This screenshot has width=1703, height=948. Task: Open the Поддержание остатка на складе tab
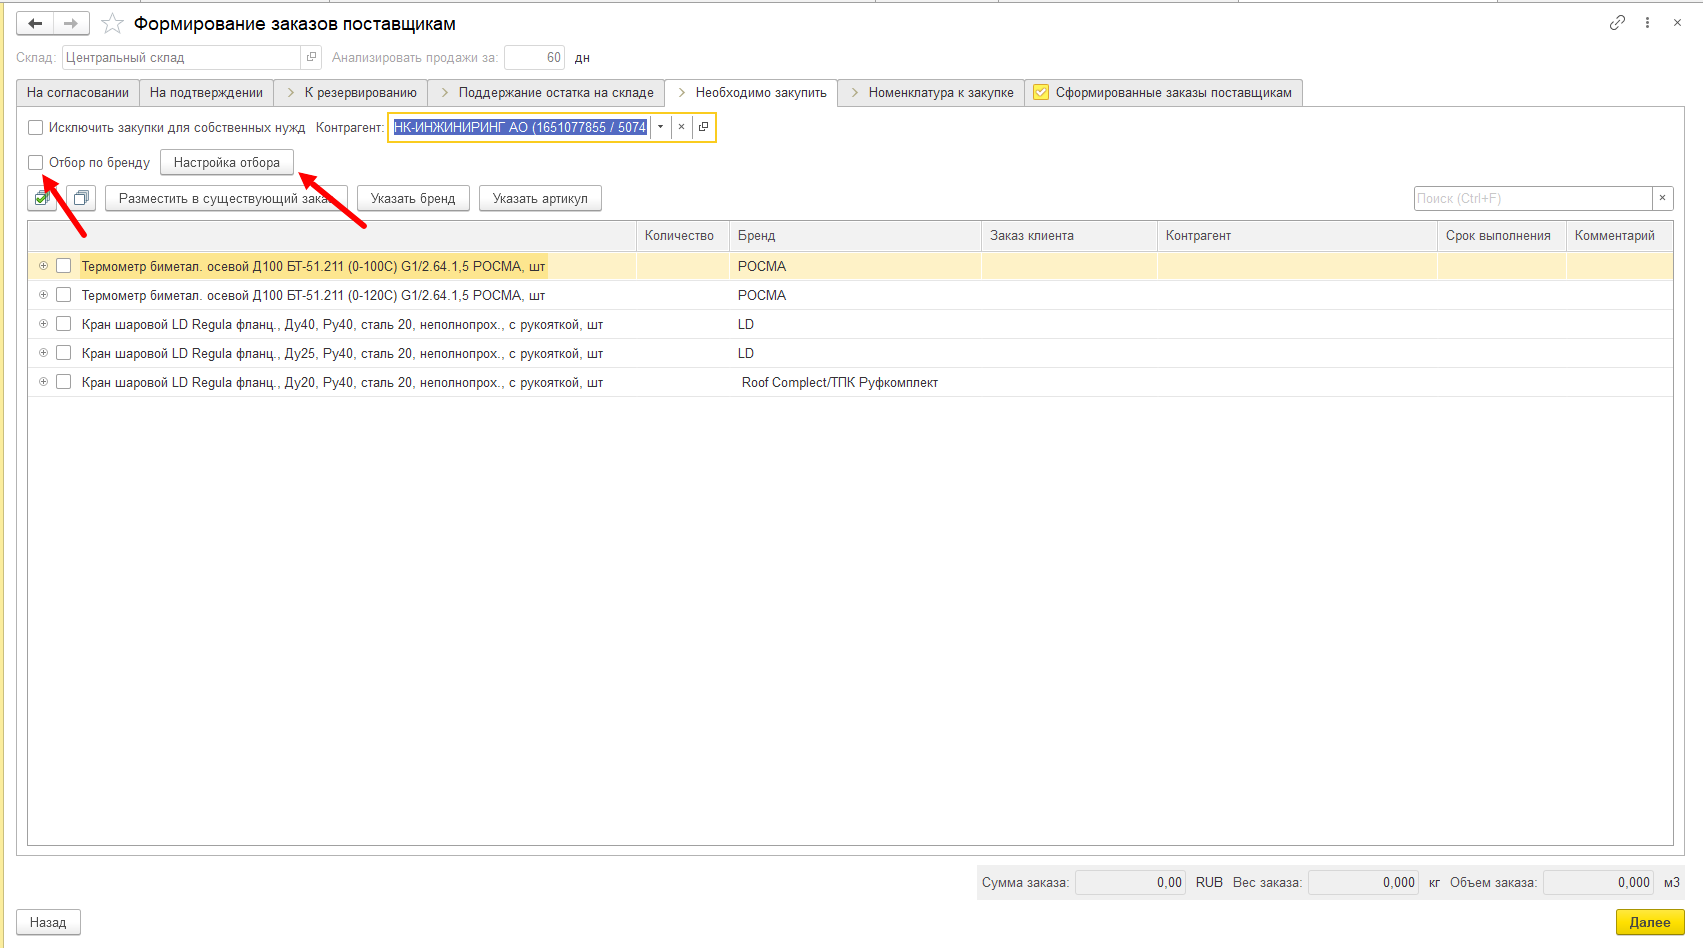tap(546, 93)
